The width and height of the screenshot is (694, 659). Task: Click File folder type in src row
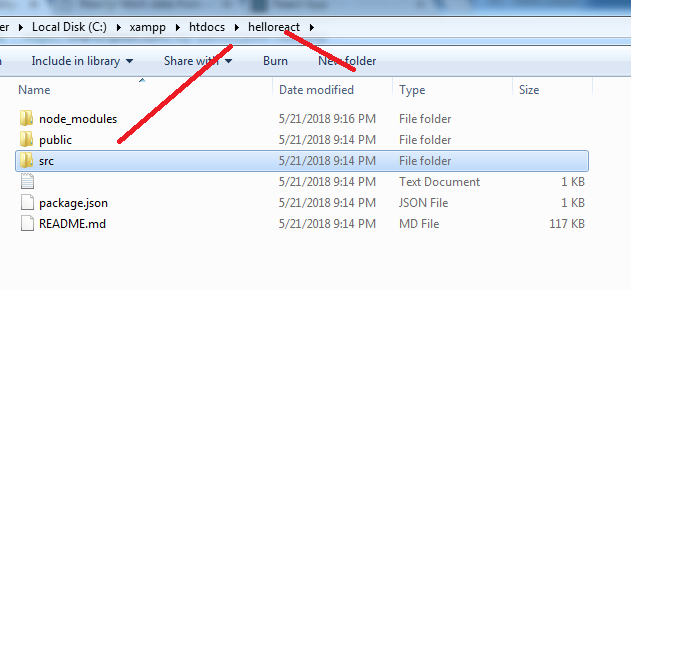(425, 161)
